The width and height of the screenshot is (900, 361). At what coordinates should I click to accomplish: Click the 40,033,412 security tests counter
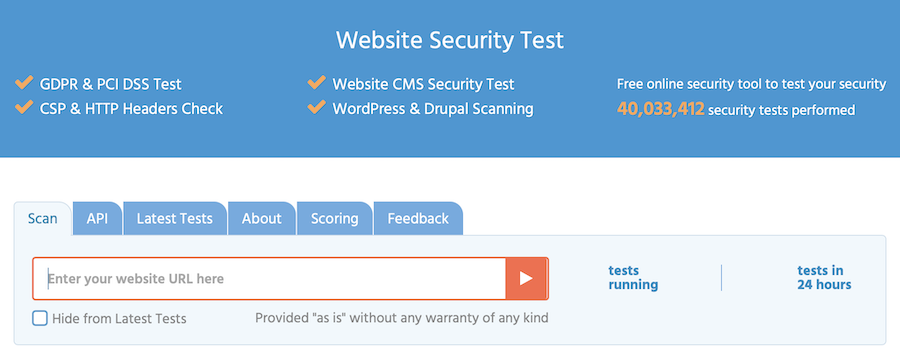660,108
